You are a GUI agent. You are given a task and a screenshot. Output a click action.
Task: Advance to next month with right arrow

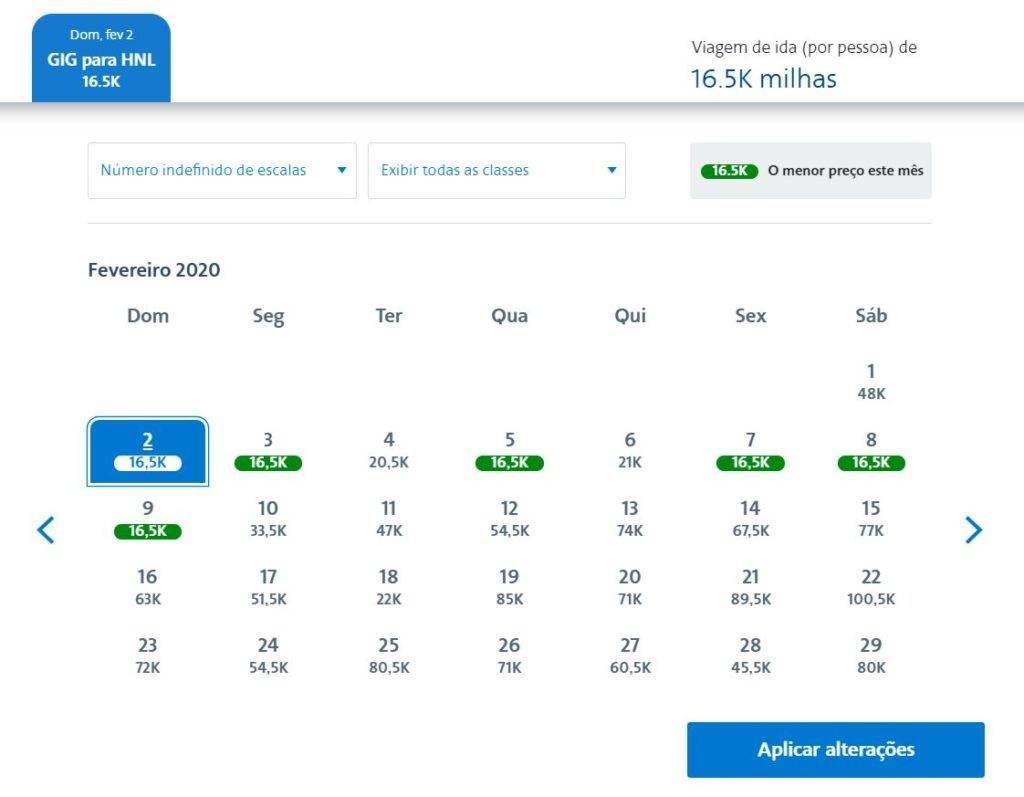pos(973,529)
